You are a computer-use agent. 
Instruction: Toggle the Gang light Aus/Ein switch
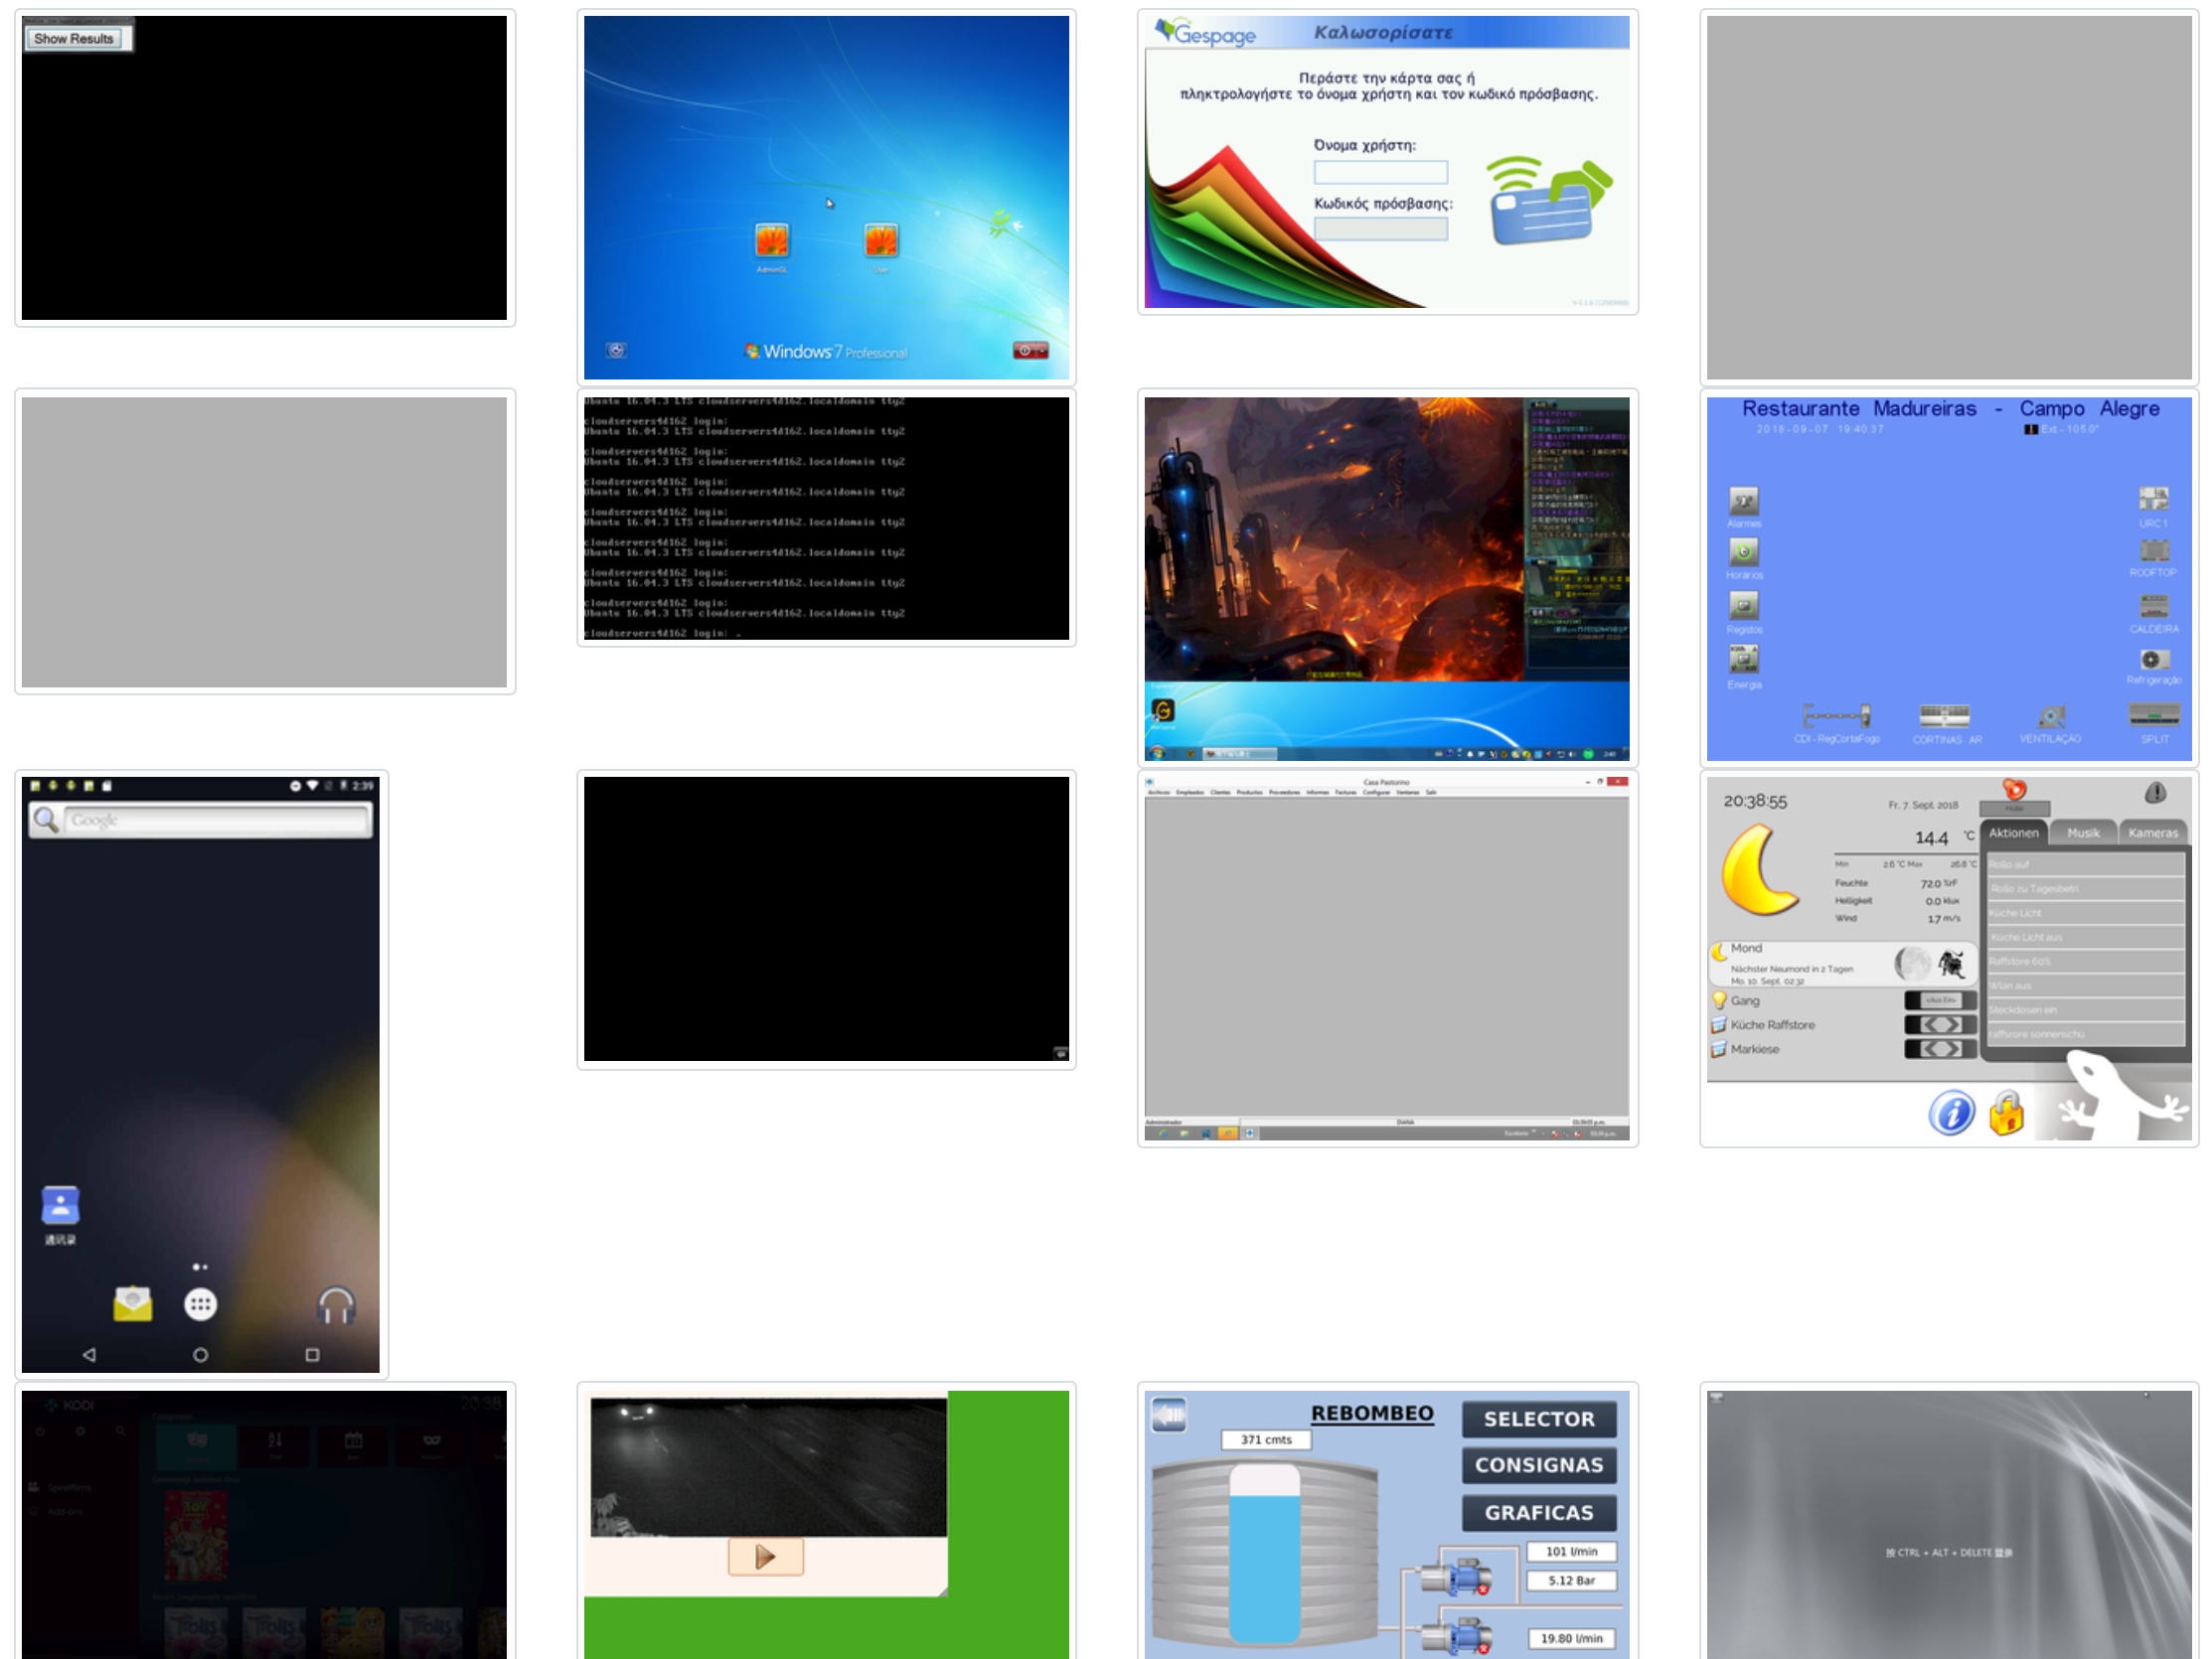click(1940, 1000)
